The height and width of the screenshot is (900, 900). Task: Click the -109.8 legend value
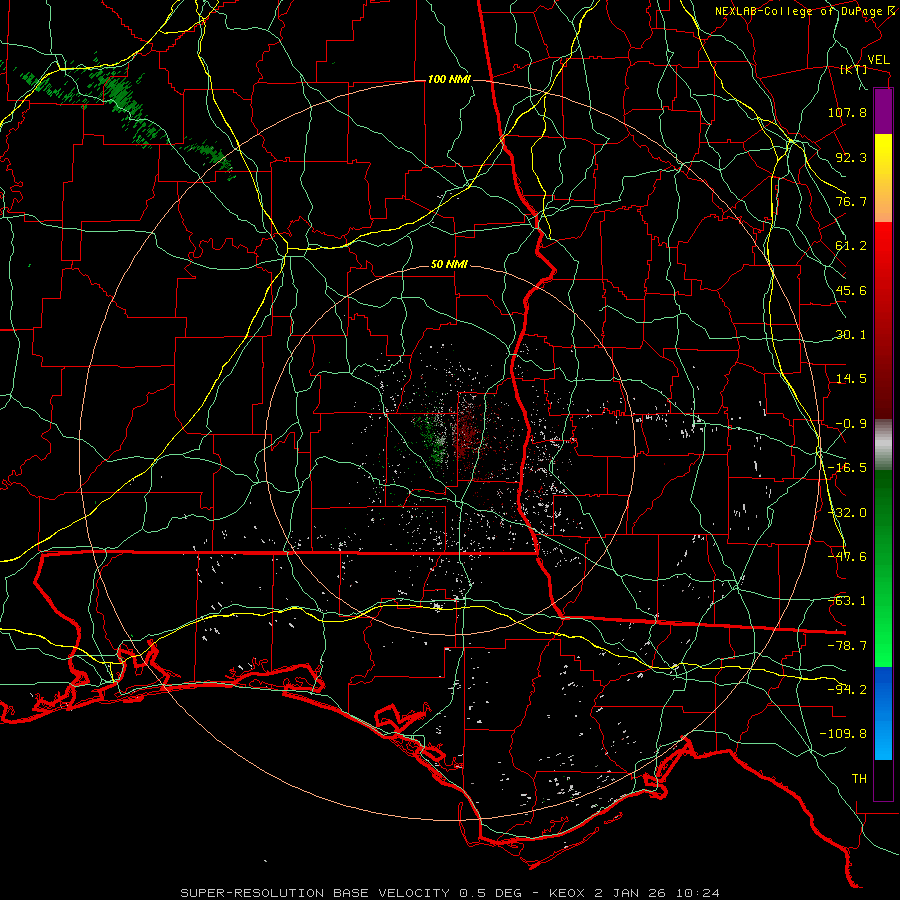843,734
